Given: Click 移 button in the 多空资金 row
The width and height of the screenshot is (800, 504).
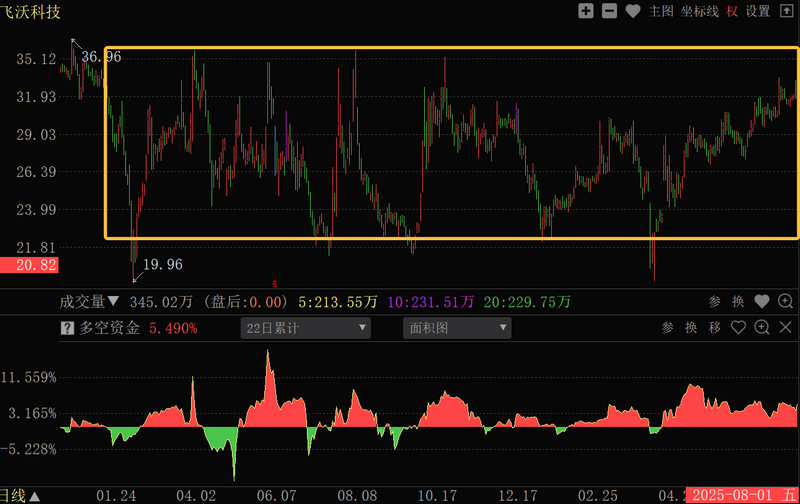Looking at the screenshot, I should pyautogui.click(x=714, y=327).
